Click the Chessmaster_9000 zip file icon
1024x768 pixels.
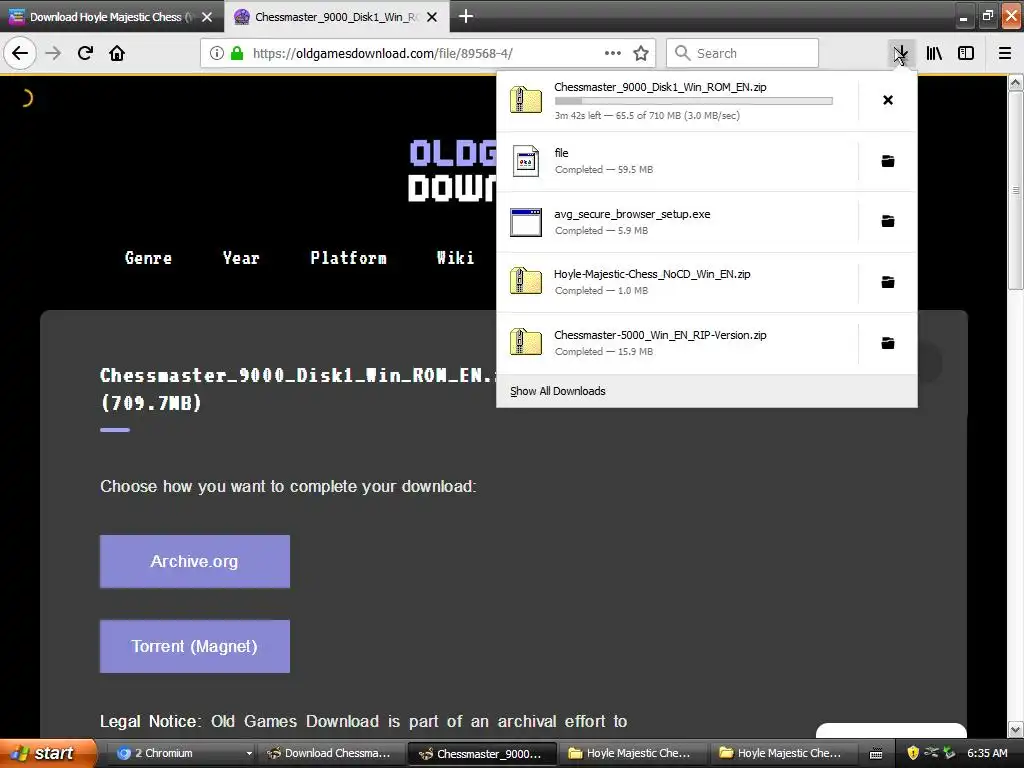[526, 100]
